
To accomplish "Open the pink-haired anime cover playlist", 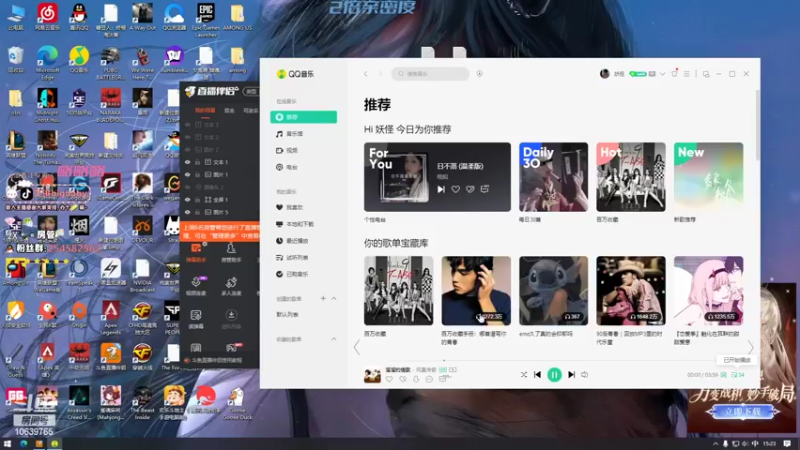I will [709, 291].
